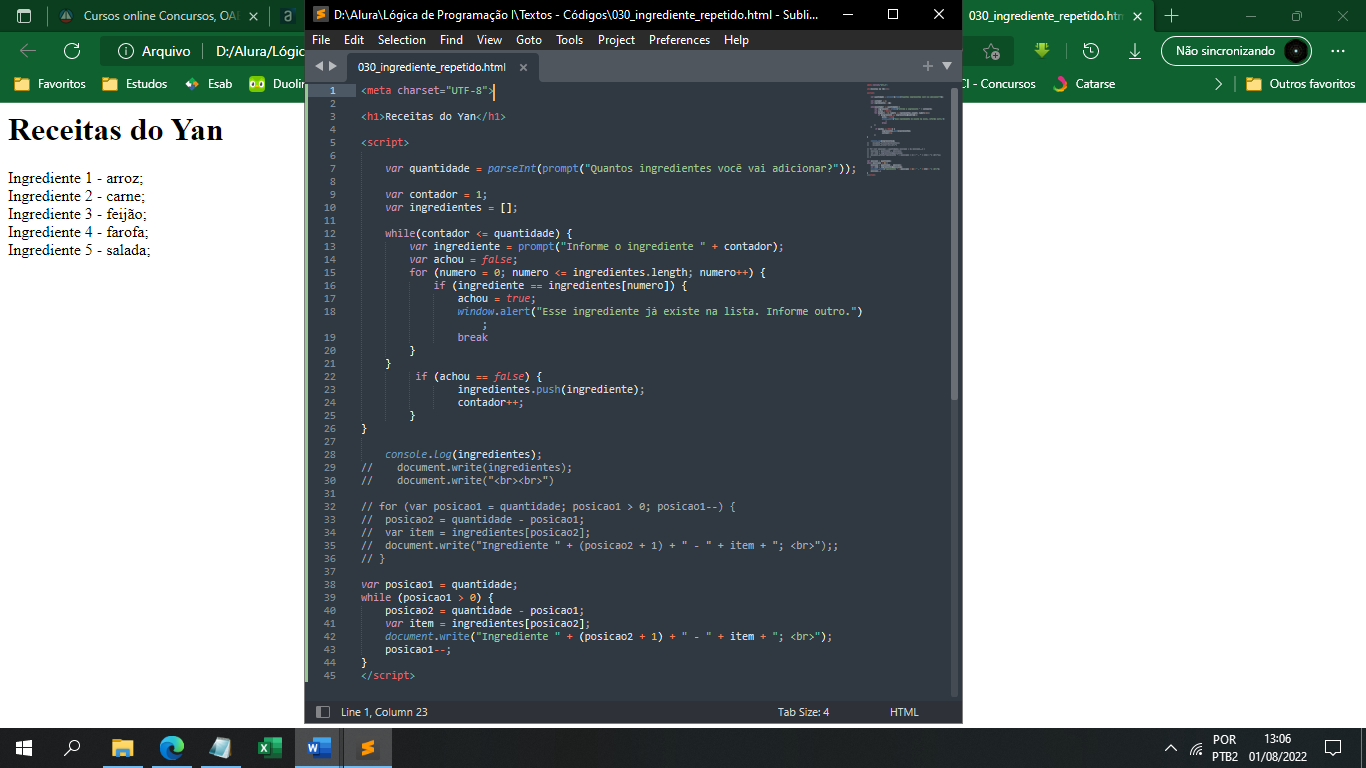
Task: Expand hidden bookmarks chevron
Action: click(1218, 84)
